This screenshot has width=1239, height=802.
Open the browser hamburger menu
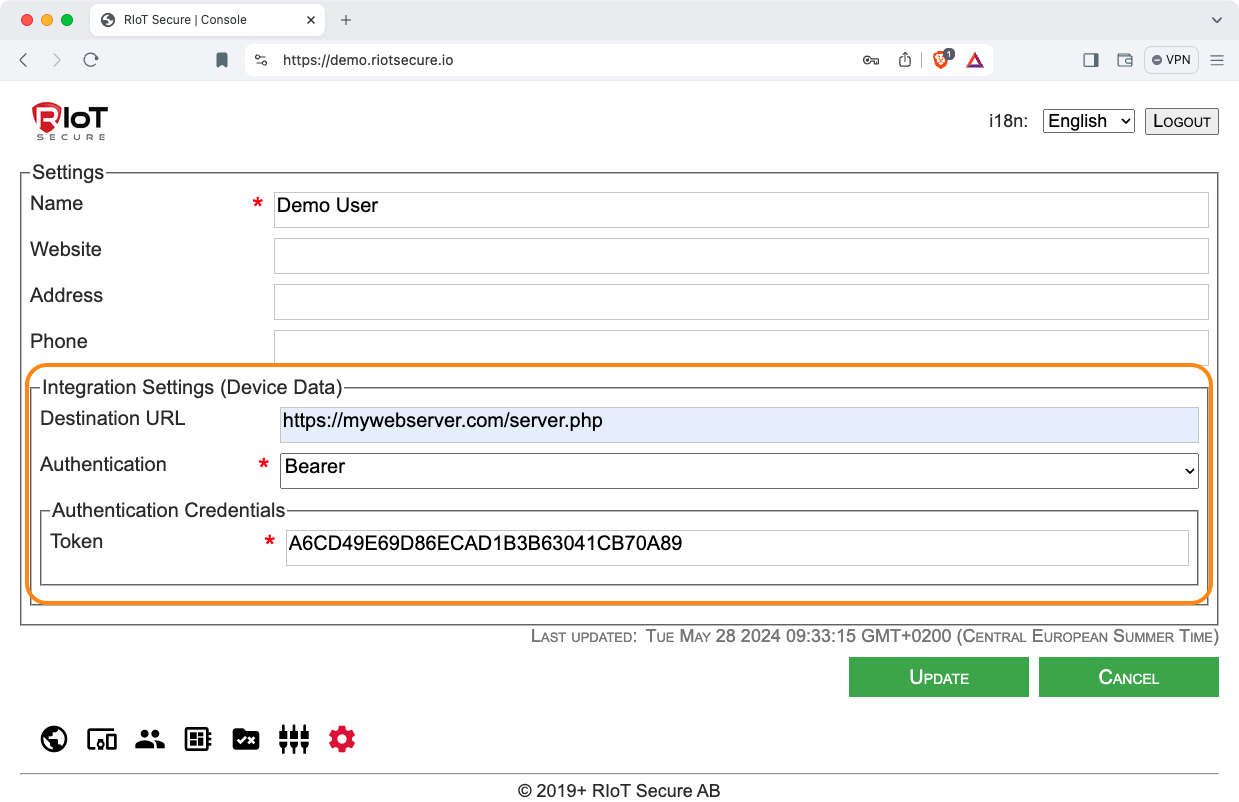tap(1217, 60)
